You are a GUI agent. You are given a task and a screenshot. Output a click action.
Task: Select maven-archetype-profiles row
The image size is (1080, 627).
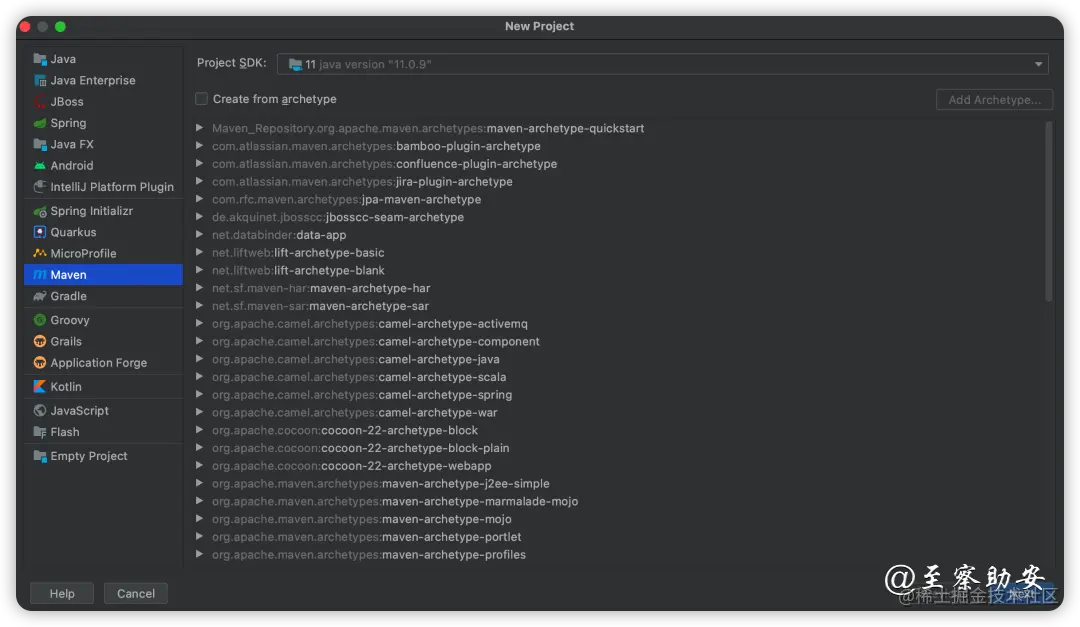coord(368,555)
